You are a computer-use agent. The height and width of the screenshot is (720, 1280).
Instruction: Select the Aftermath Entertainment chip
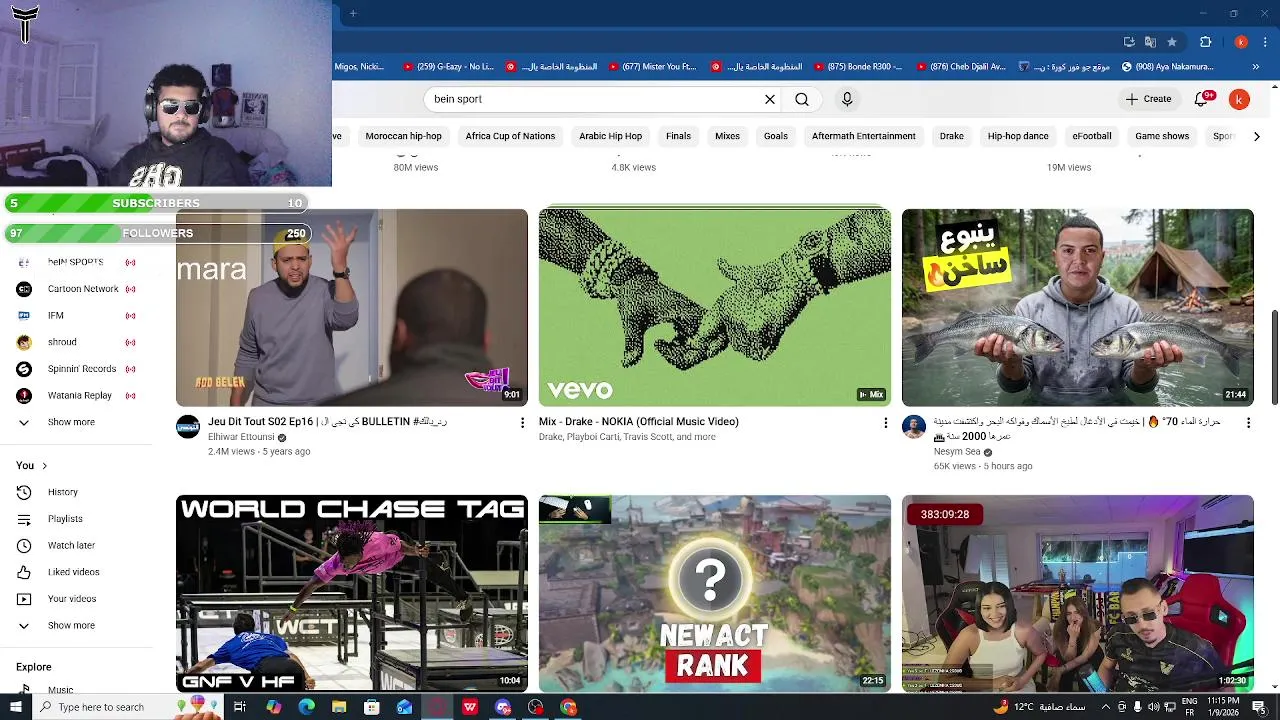tap(864, 136)
